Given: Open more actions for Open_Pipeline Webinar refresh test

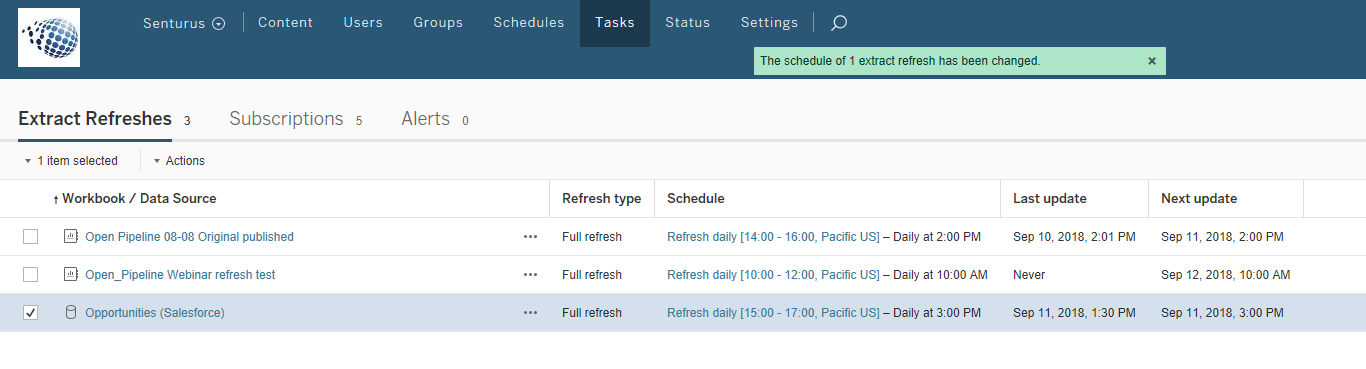Looking at the screenshot, I should tap(530, 275).
